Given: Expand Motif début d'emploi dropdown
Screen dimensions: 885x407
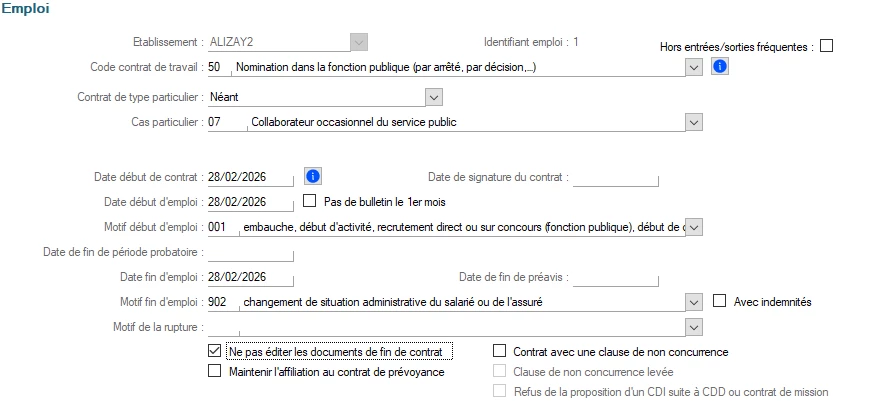Looking at the screenshot, I should pos(695,227).
